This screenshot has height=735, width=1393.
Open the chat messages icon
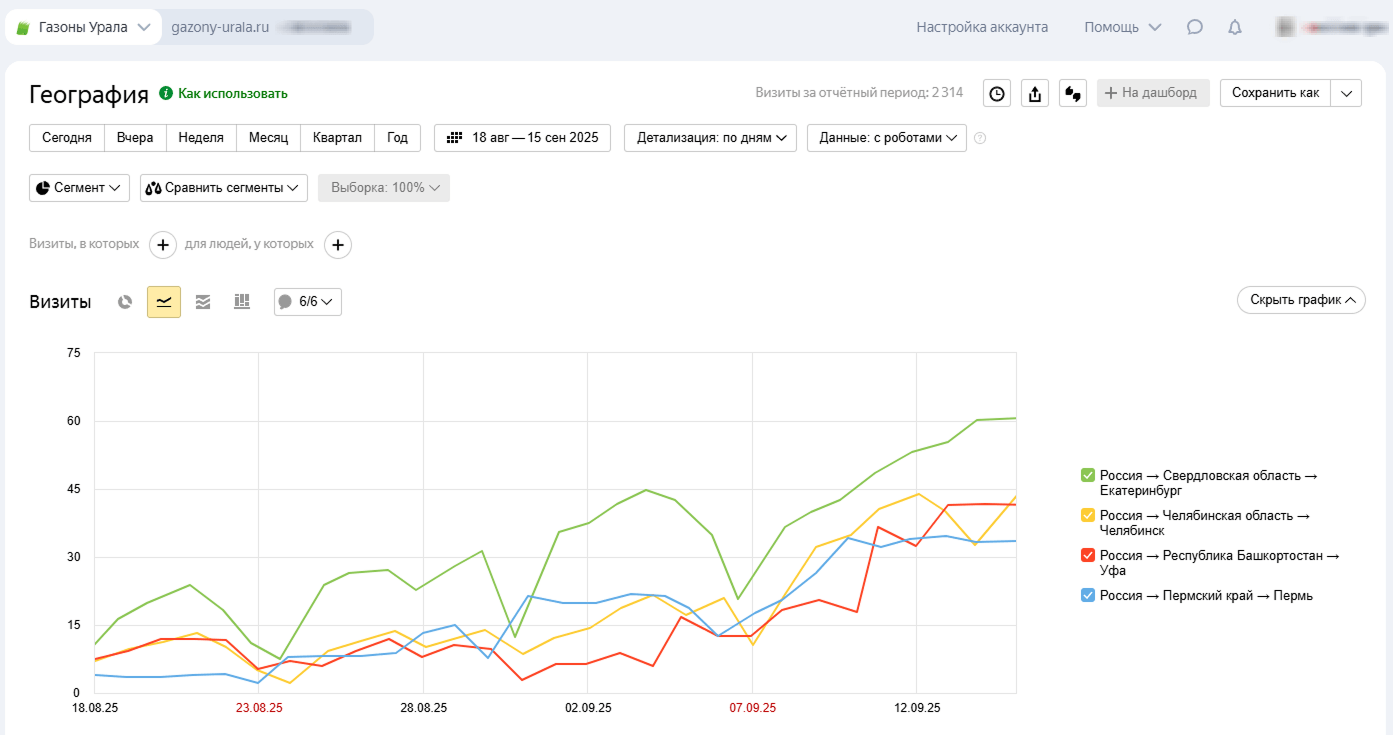coord(1194,27)
